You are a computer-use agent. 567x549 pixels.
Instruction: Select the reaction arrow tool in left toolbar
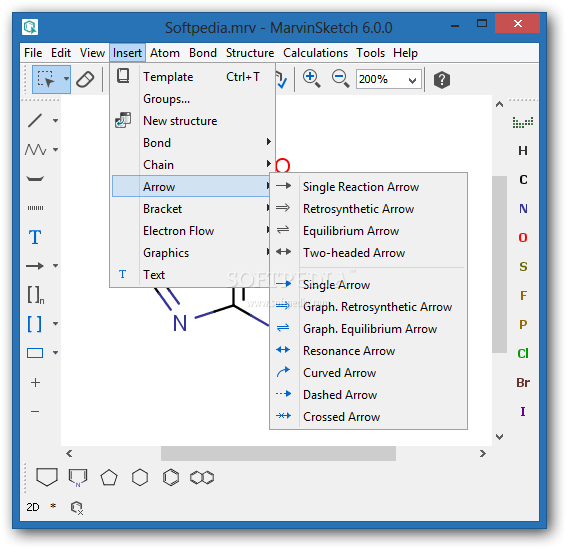point(35,266)
